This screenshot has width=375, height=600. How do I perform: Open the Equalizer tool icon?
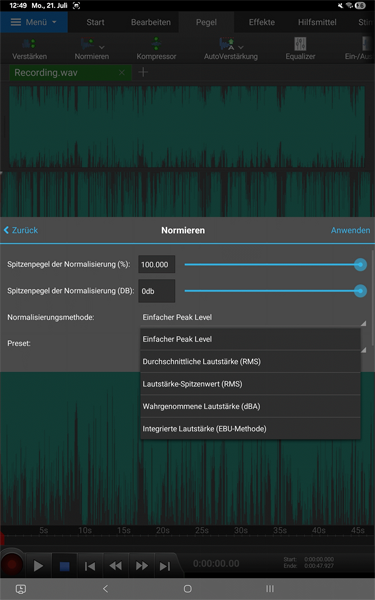click(300, 44)
